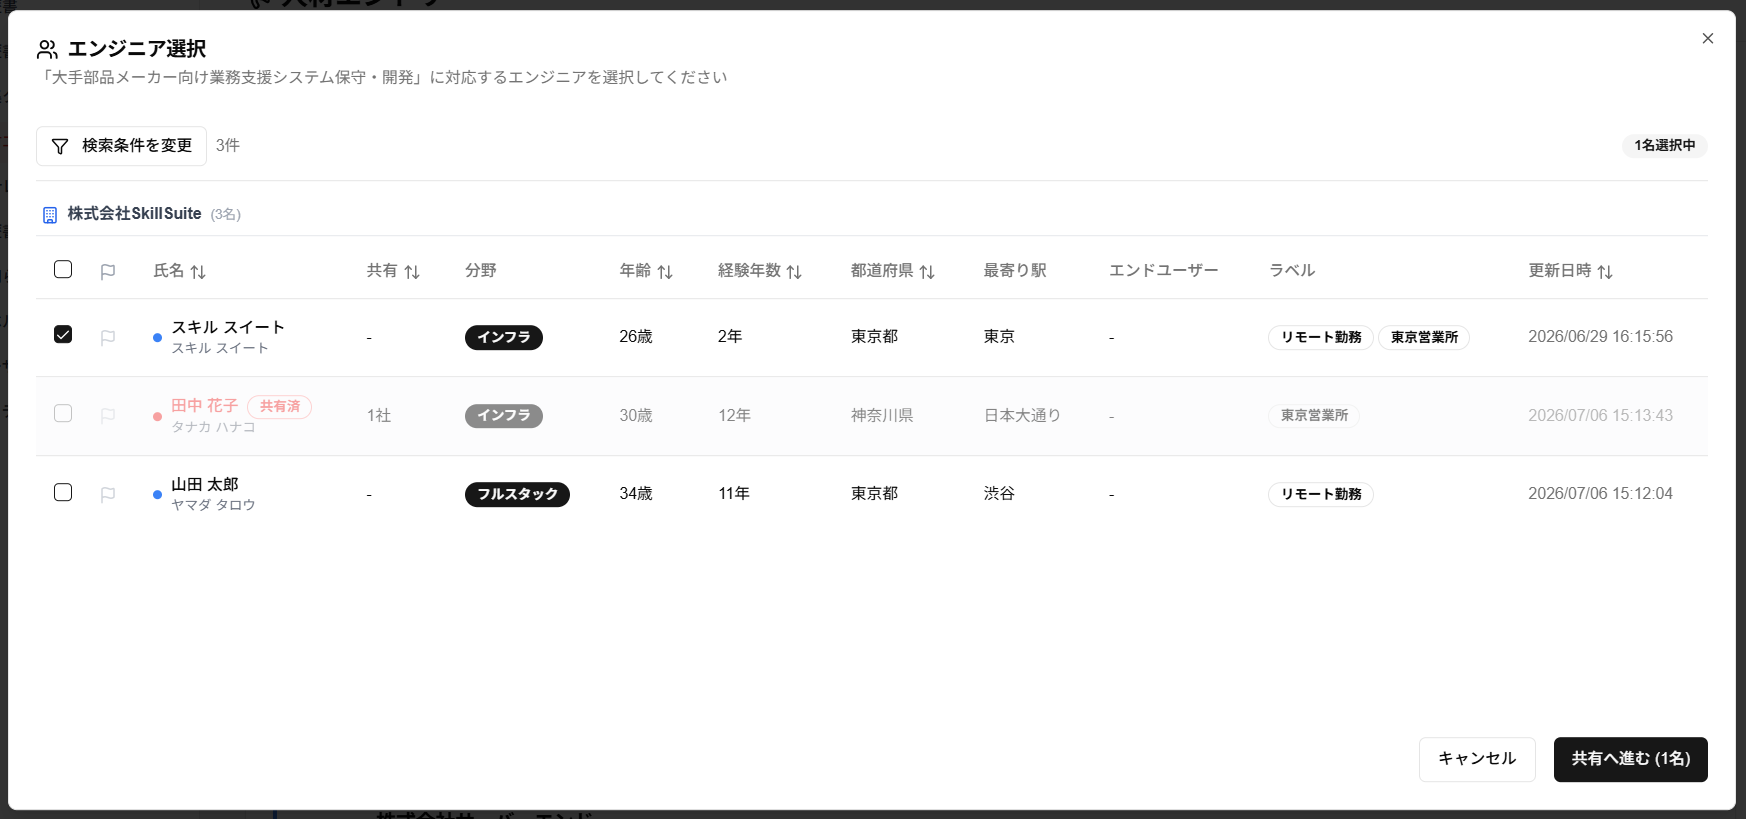
Task: Sort by 更新日時 arrows icon
Action: click(1605, 272)
